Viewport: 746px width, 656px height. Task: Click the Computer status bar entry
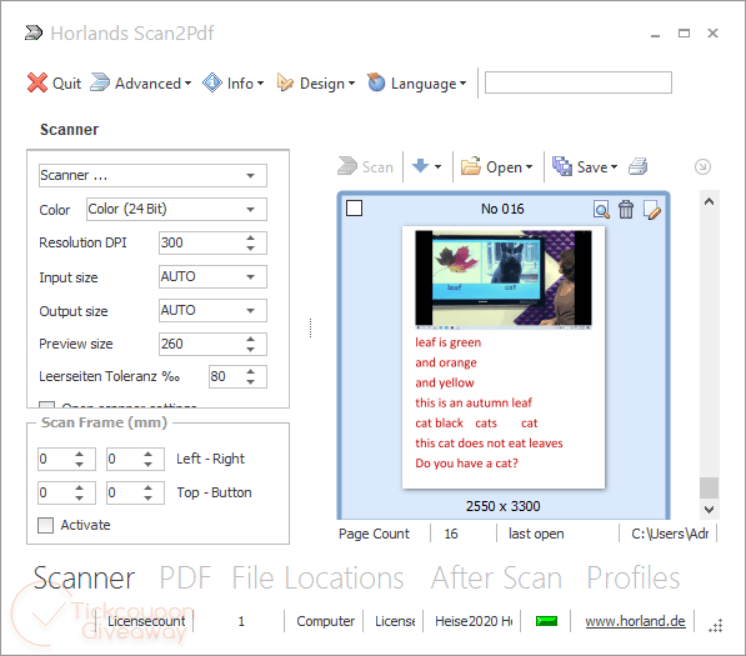tap(325, 621)
